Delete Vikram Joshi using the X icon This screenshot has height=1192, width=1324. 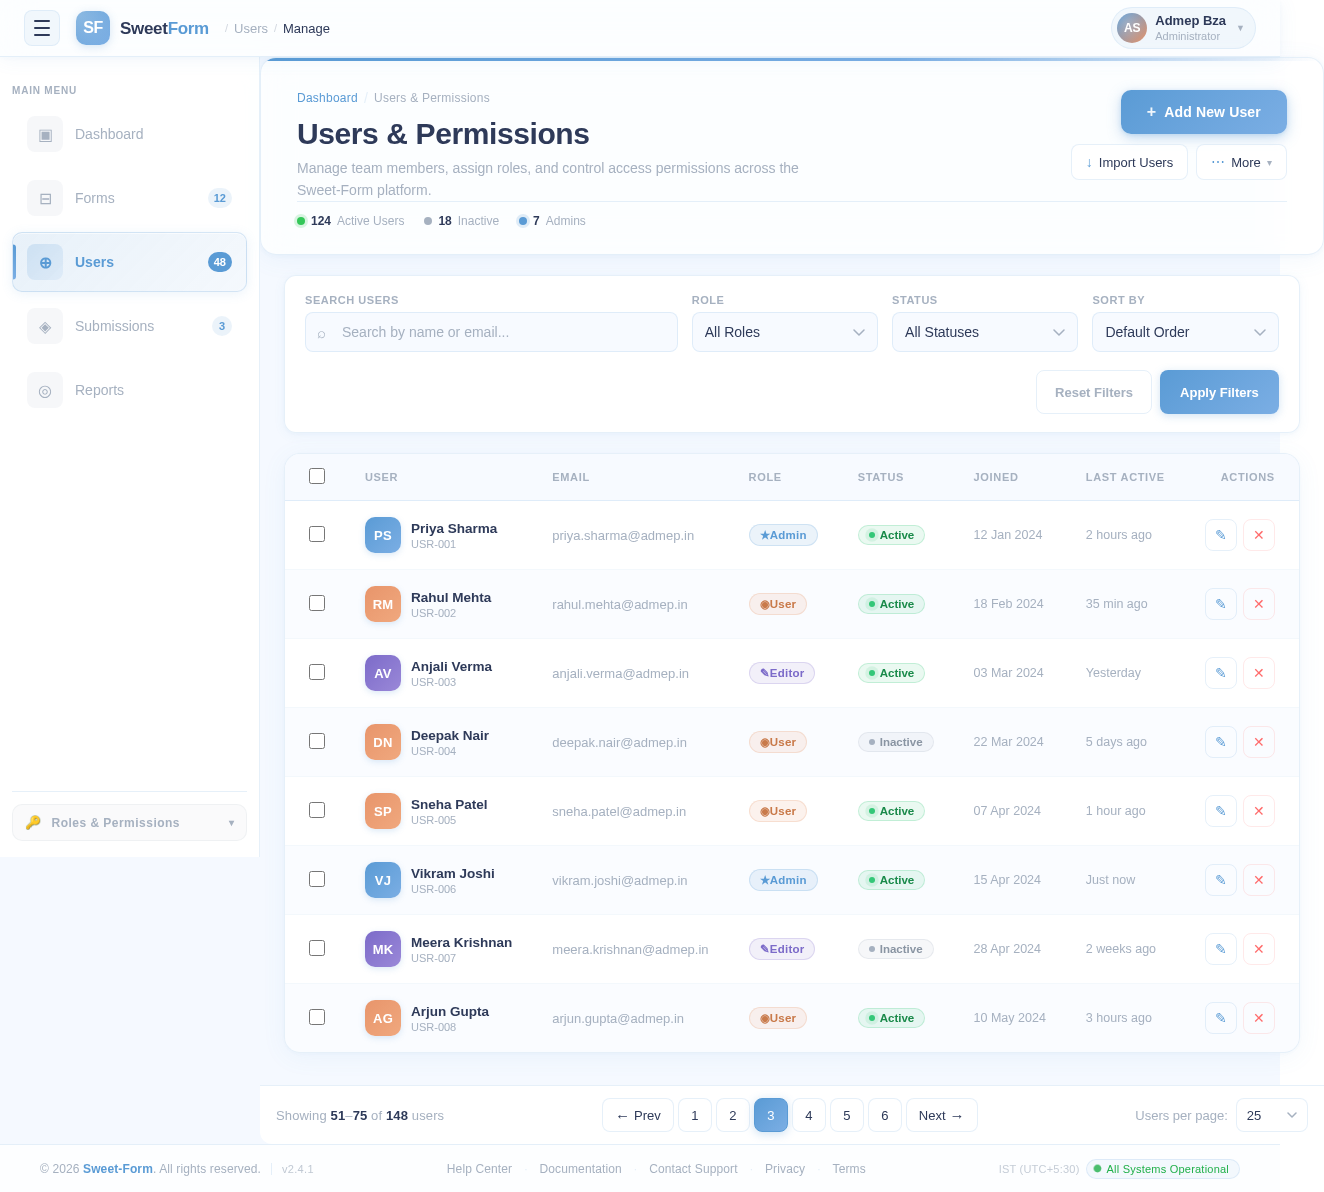tap(1259, 880)
